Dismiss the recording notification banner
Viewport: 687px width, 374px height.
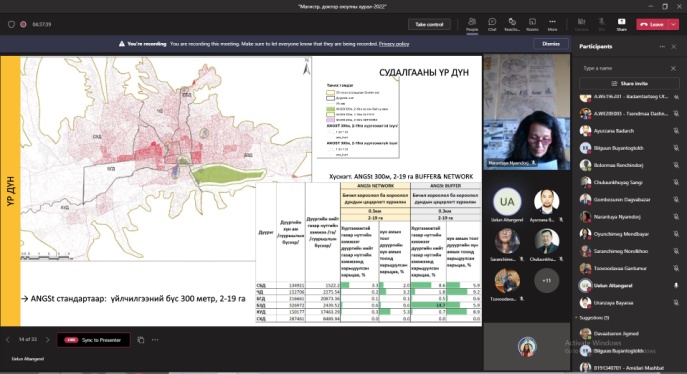[x=551, y=44]
